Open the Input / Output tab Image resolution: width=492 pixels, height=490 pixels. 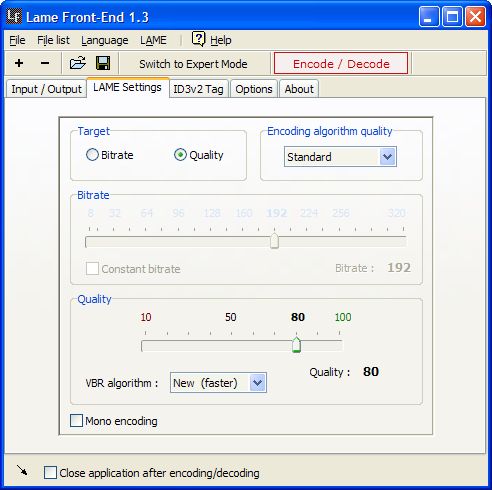click(x=46, y=89)
